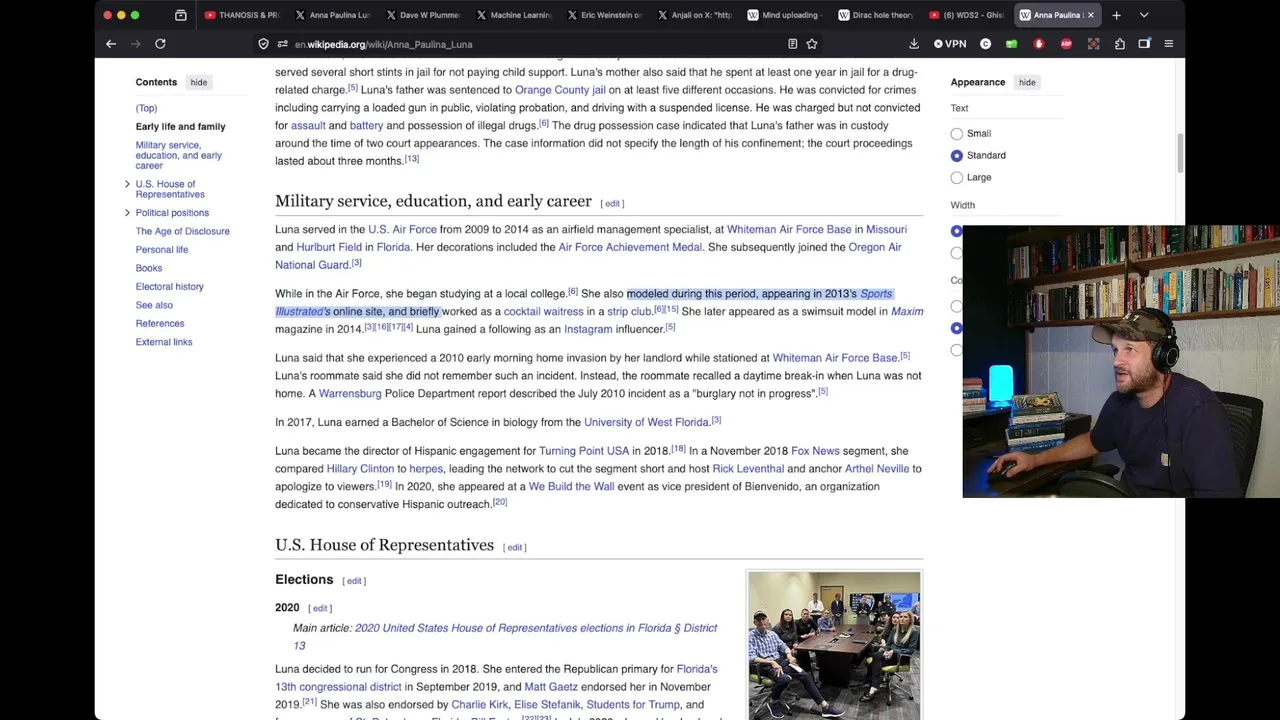Edit the U.S. House of Representatives section
Viewport: 1280px width, 720px height.
pos(515,547)
